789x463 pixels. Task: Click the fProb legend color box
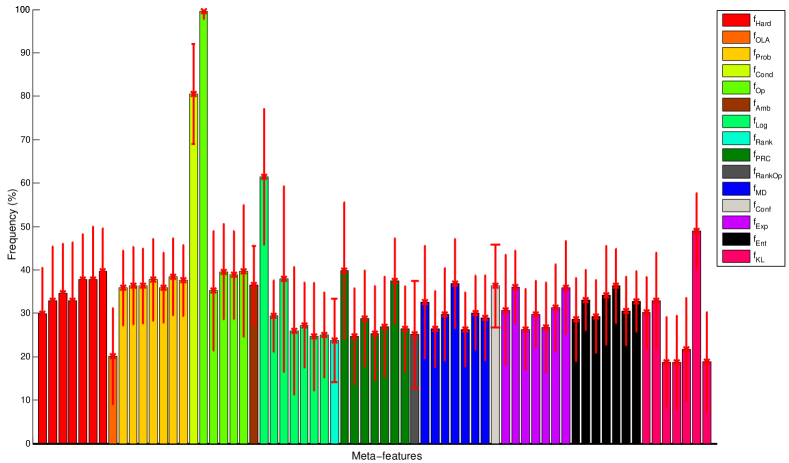click(736, 54)
